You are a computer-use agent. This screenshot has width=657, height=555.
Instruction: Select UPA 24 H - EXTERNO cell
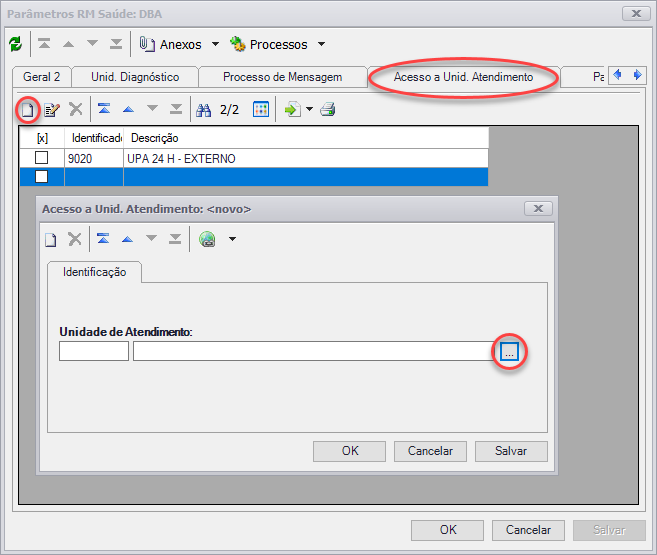coord(306,158)
